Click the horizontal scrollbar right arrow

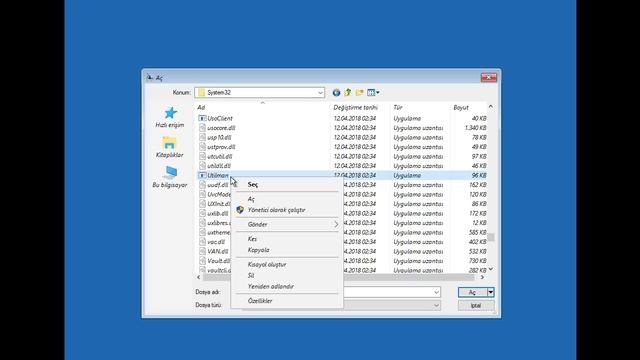coord(482,277)
